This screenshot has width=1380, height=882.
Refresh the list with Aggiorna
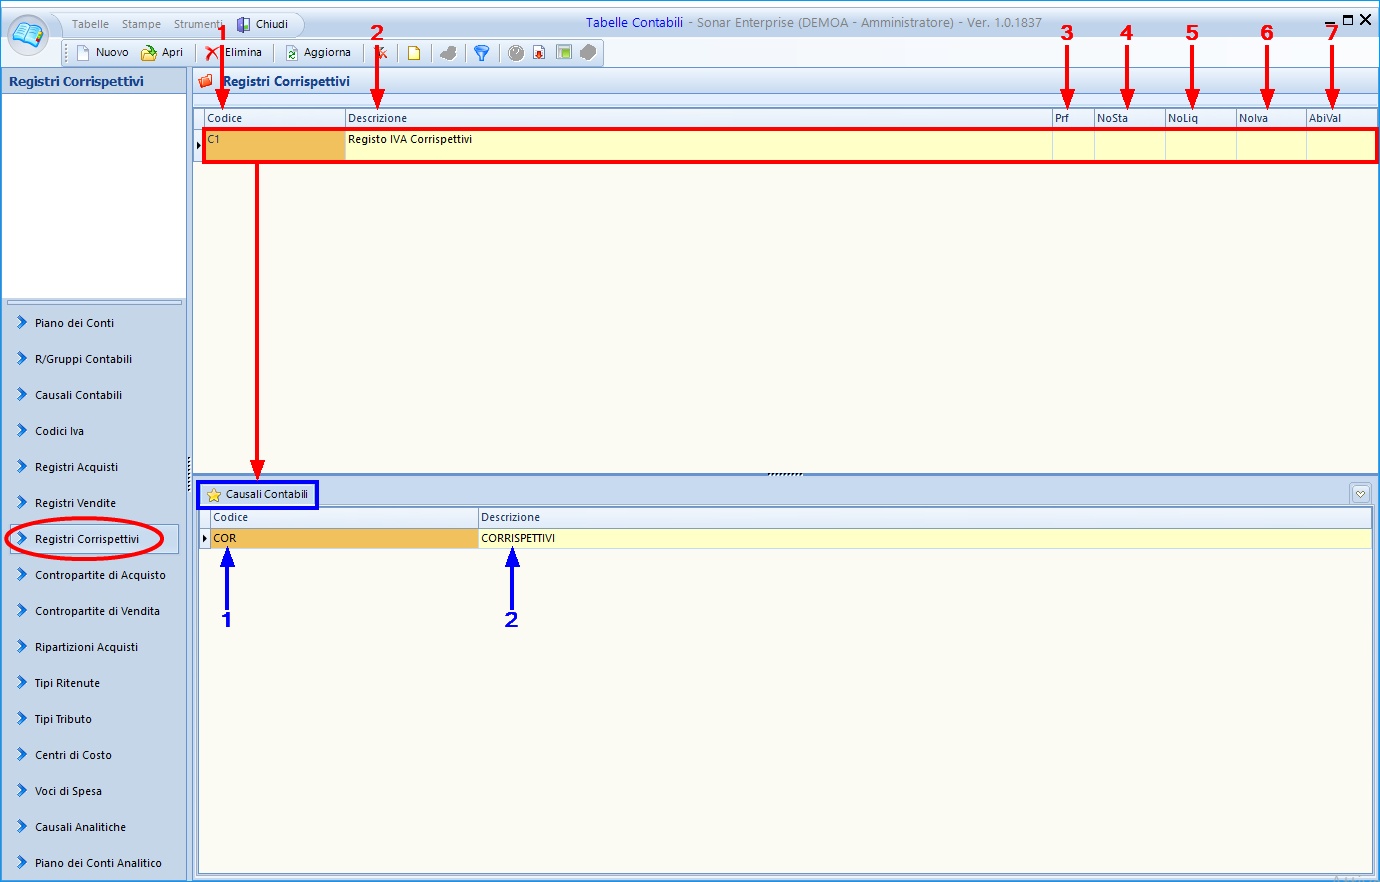318,53
